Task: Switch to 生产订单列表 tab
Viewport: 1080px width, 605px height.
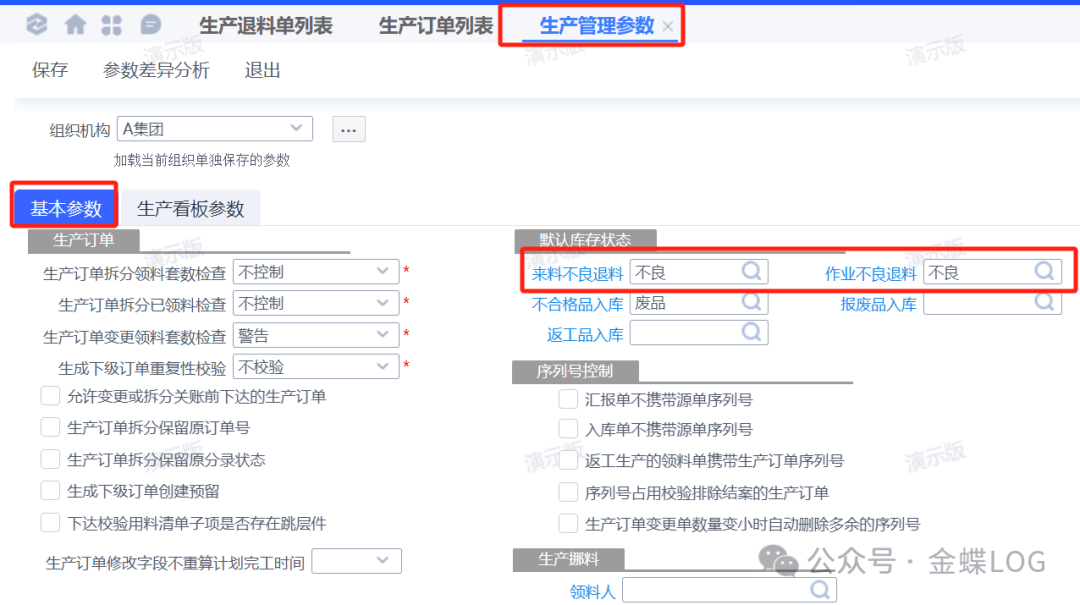Action: pyautogui.click(x=436, y=26)
